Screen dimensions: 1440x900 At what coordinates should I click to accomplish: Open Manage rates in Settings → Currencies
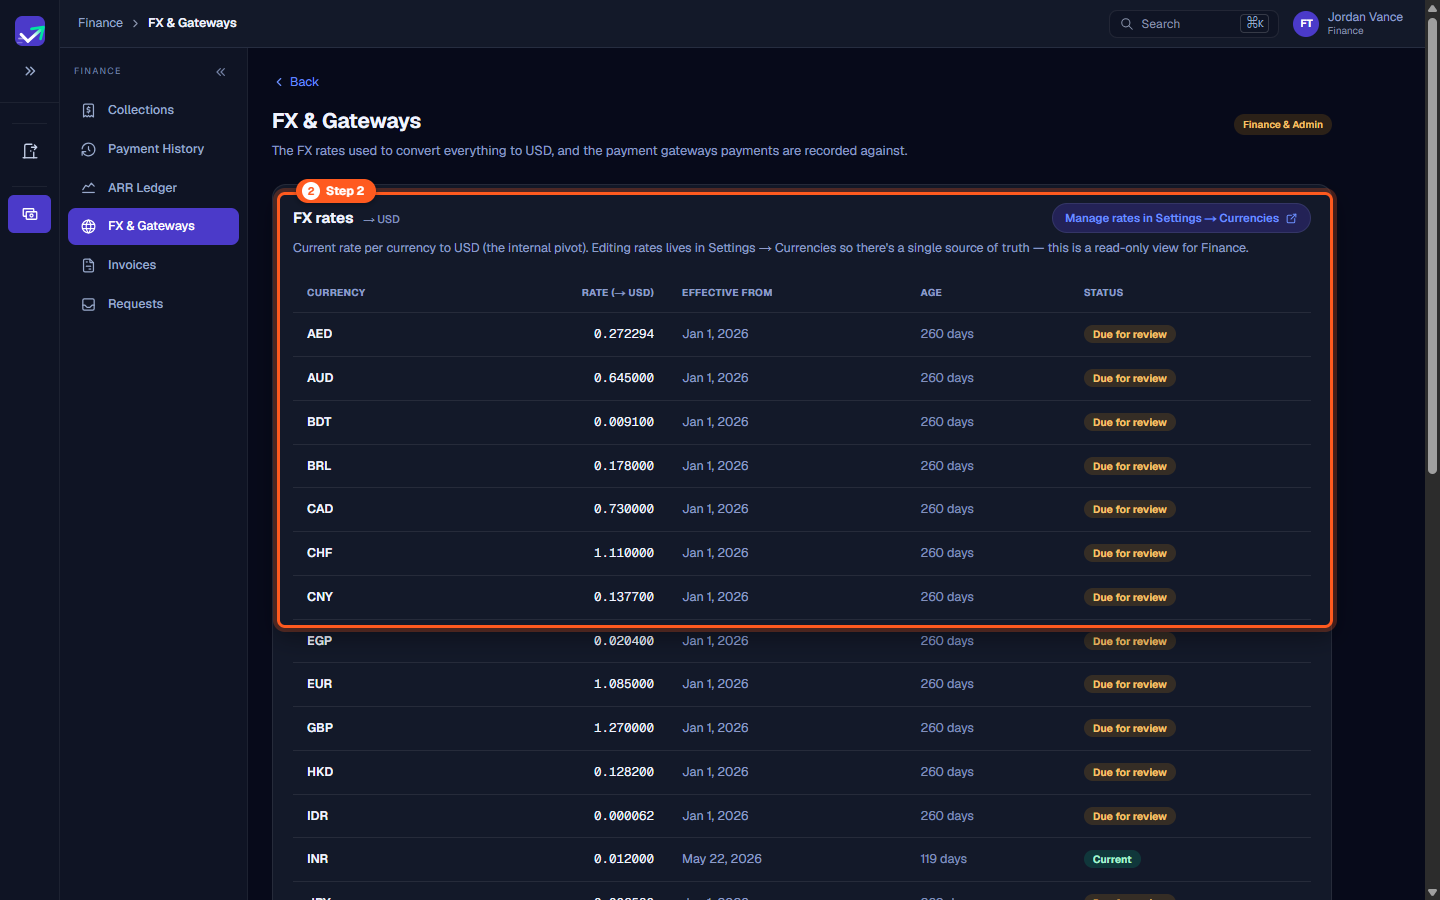click(x=1181, y=218)
